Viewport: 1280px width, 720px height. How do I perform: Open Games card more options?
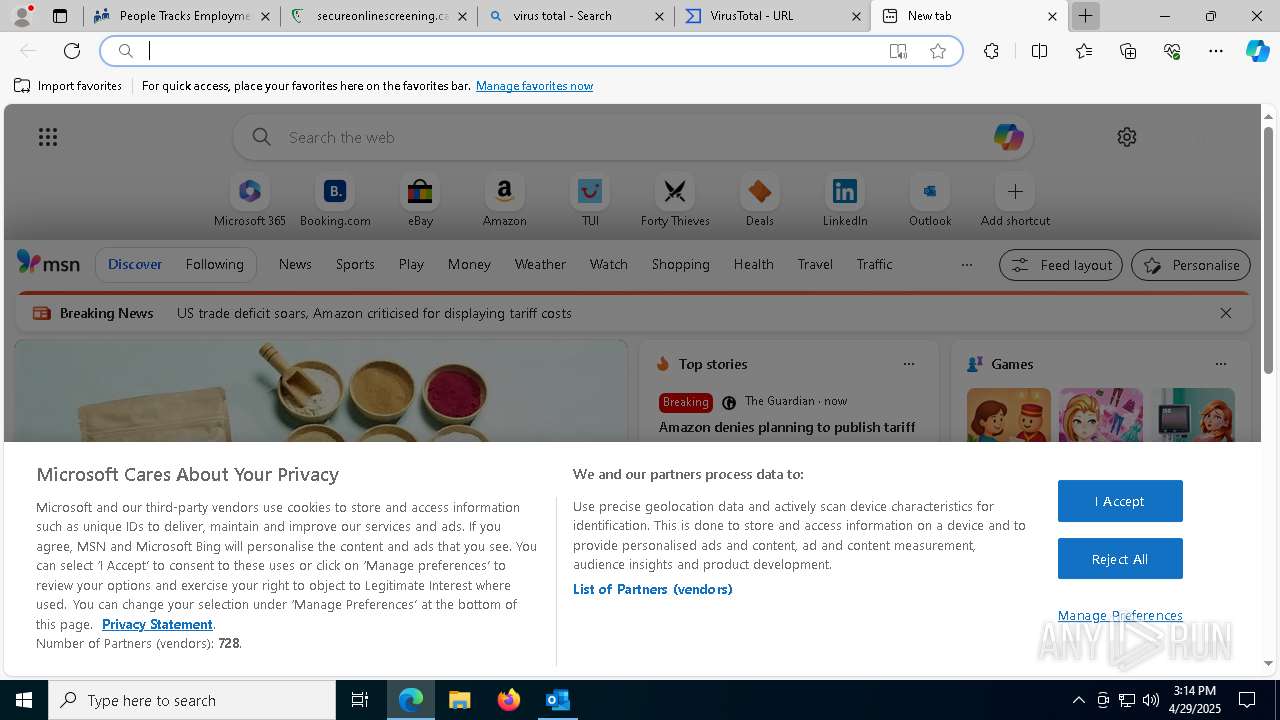(1220, 364)
